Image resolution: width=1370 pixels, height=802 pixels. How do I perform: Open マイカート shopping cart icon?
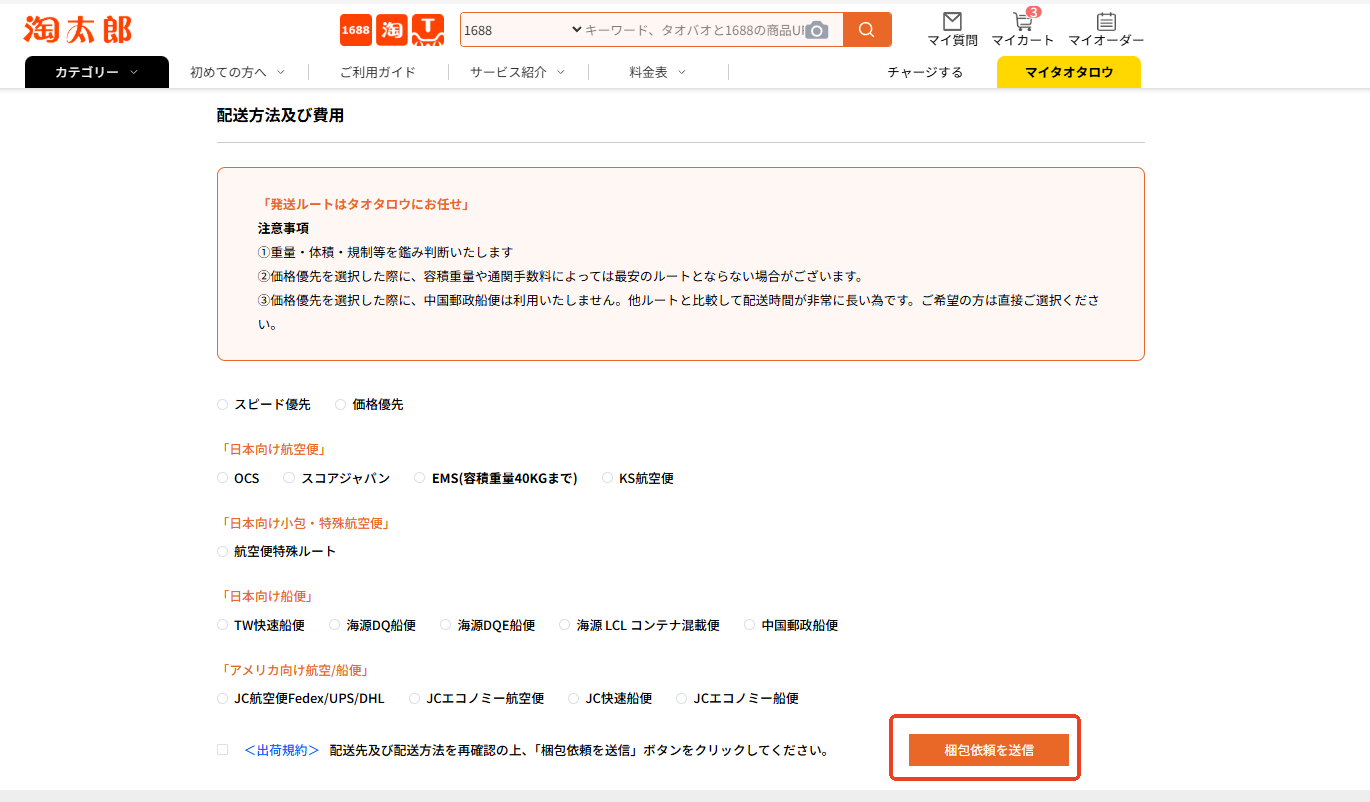pyautogui.click(x=1022, y=22)
